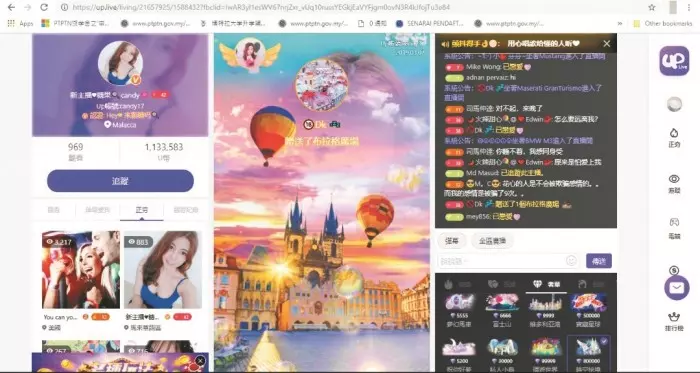Open the Chrome three-dot menu
700x373 pixels.
[689, 7]
